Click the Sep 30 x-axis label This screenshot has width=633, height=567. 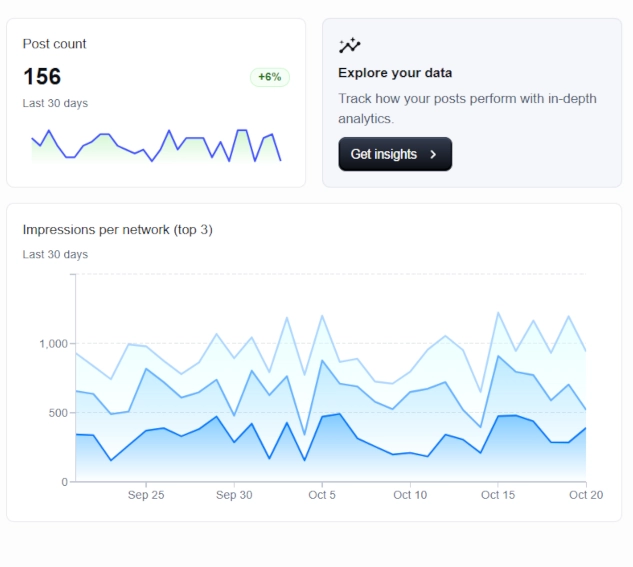tap(233, 495)
